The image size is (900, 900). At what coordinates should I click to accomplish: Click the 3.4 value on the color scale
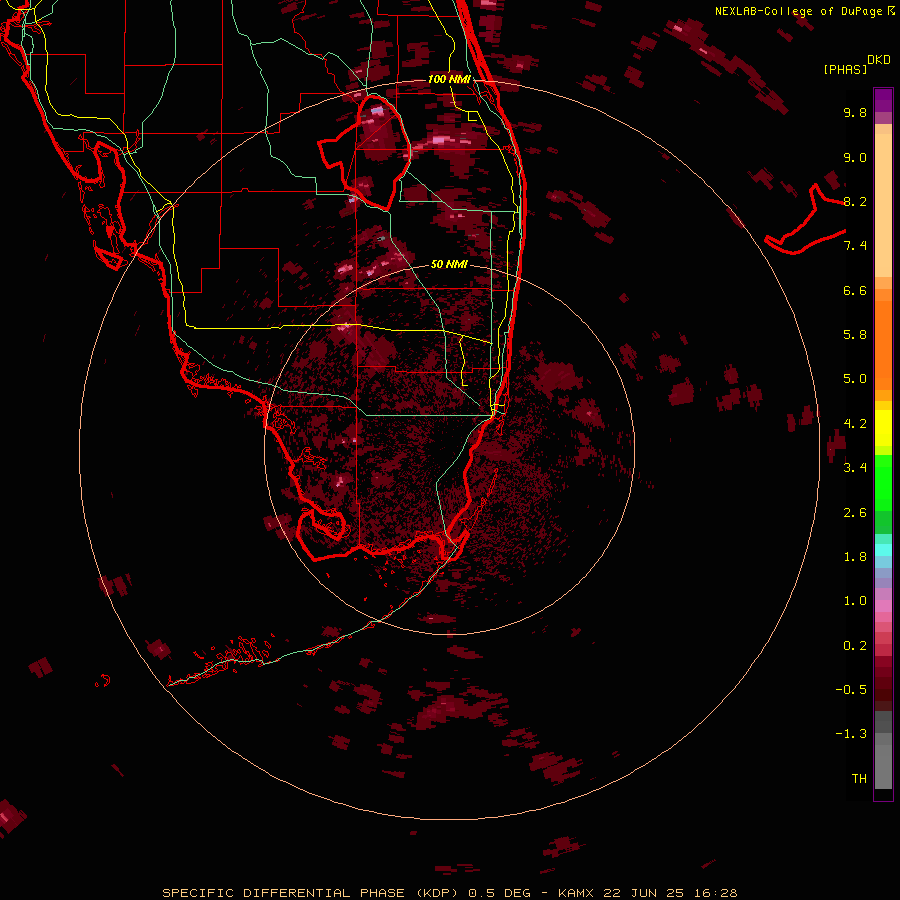855,468
